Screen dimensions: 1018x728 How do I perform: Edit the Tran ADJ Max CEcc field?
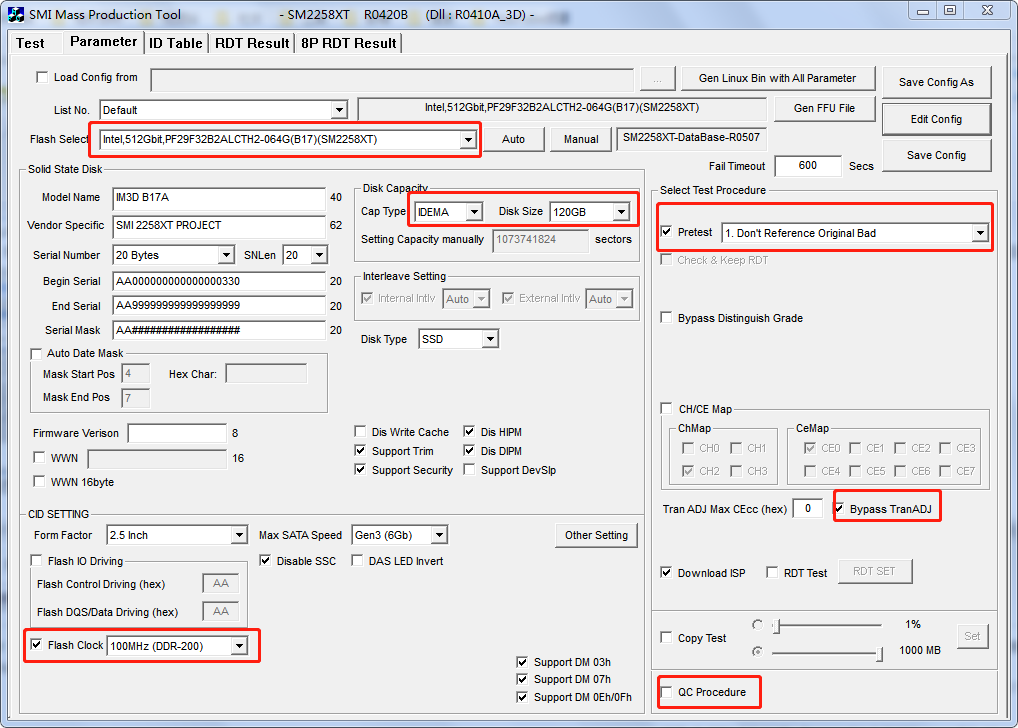click(808, 508)
